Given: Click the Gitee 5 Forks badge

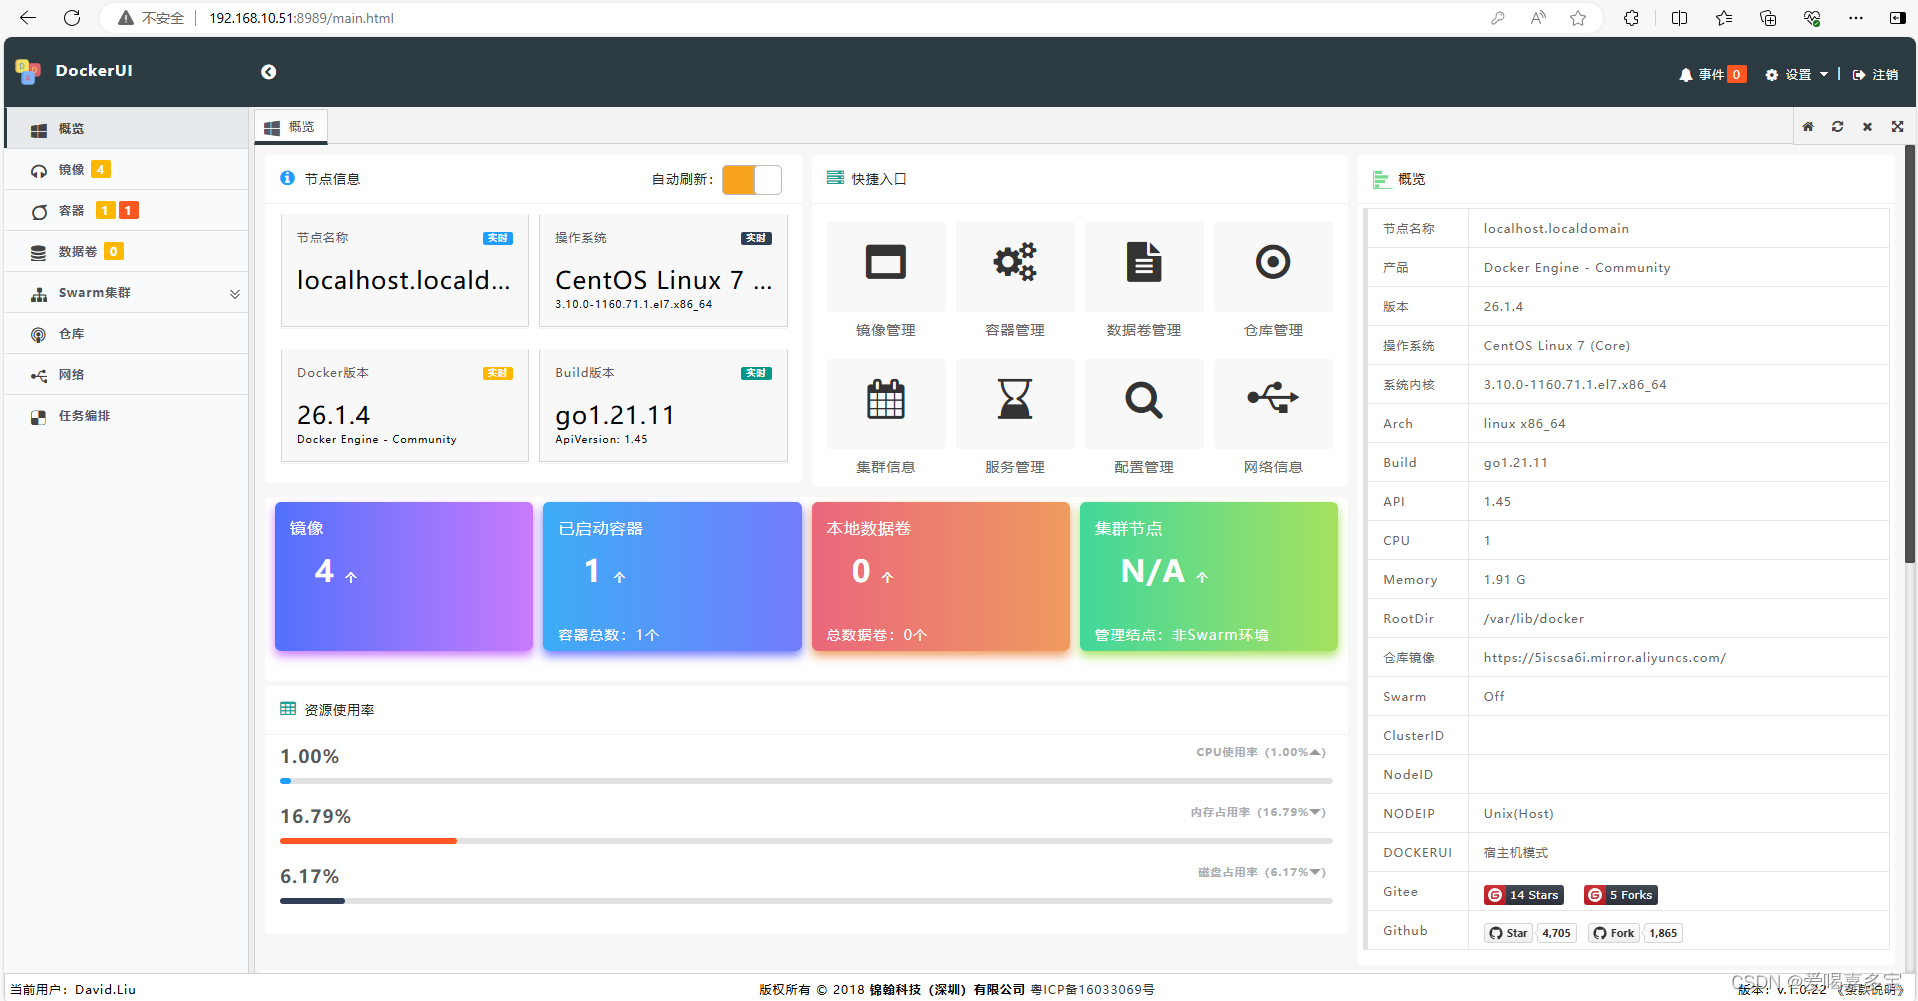Looking at the screenshot, I should click(x=1620, y=895).
